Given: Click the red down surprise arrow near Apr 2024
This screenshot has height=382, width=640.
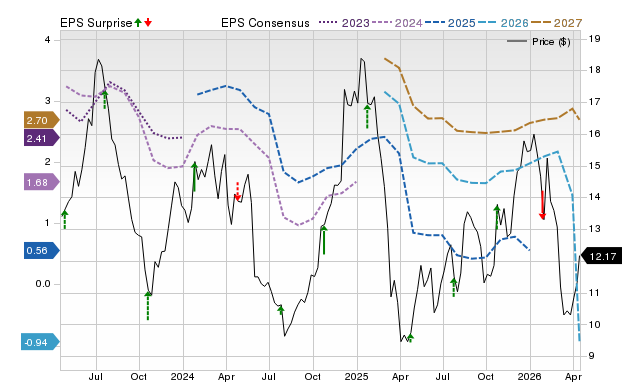Looking at the screenshot, I should (238, 191).
